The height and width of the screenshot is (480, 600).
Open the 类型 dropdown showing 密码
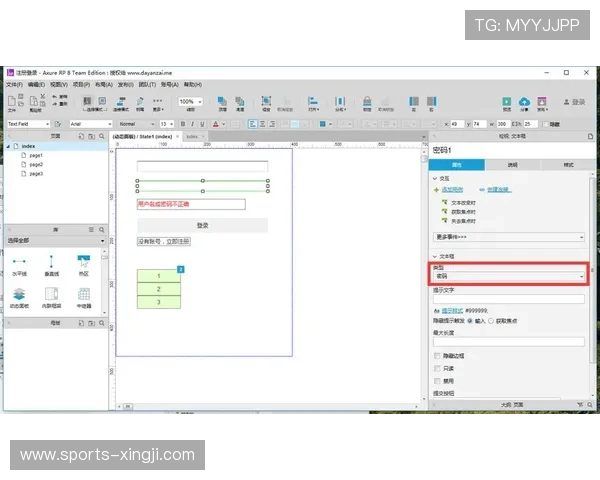tap(509, 276)
